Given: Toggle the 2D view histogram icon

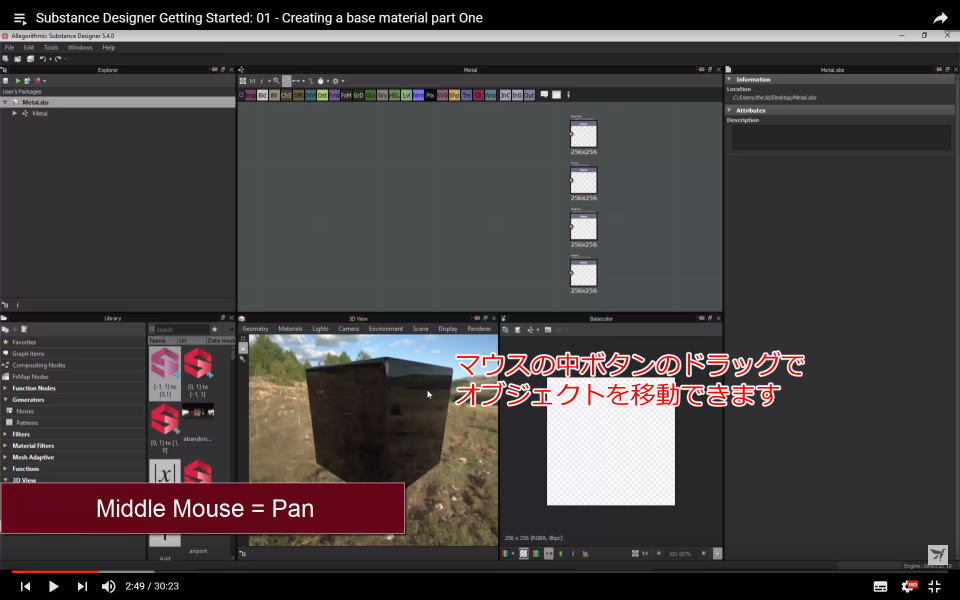Looking at the screenshot, I should tap(586, 553).
